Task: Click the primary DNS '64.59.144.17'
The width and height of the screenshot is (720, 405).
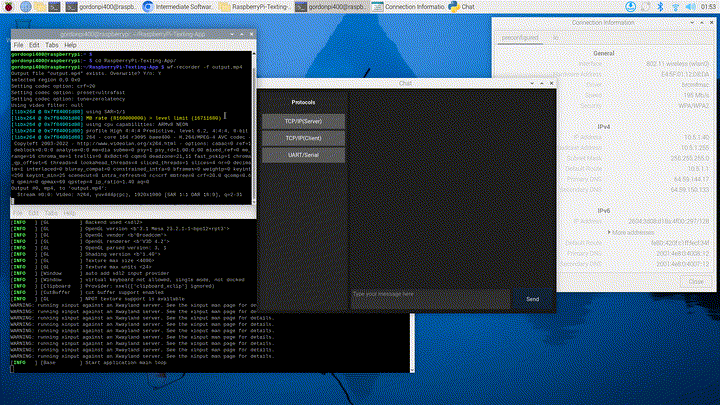Action: point(692,180)
